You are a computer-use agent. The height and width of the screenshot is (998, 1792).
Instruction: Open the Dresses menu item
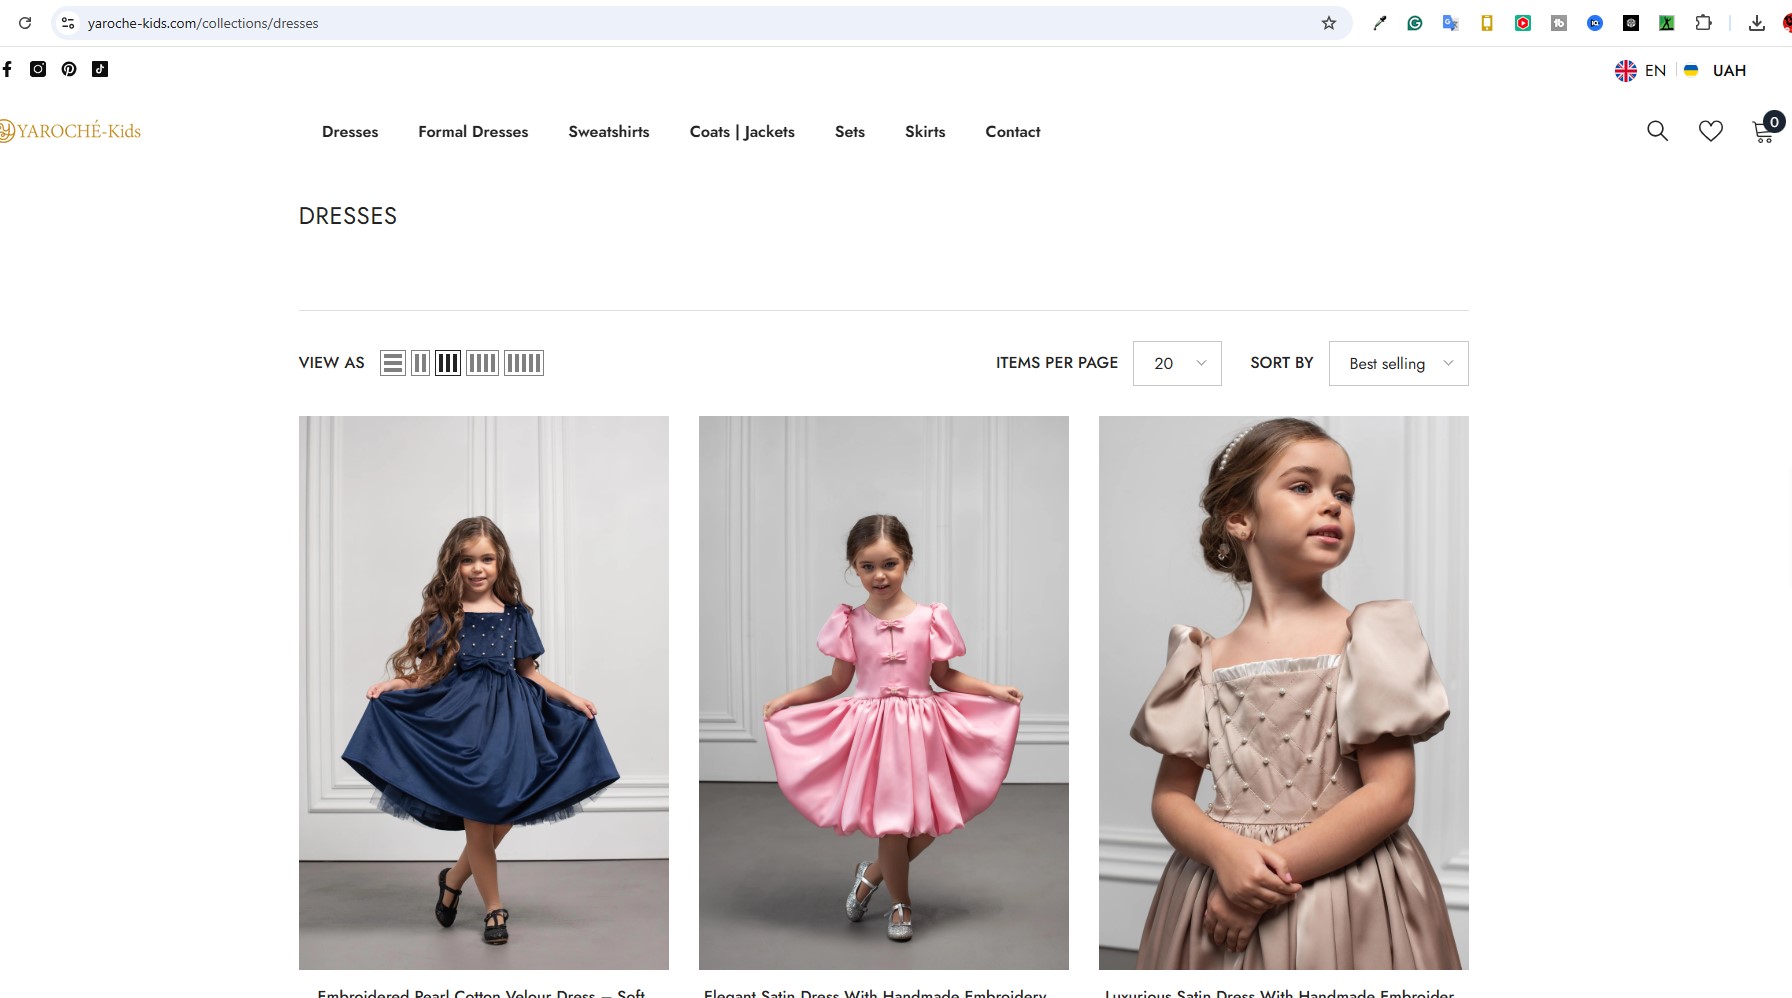click(350, 131)
